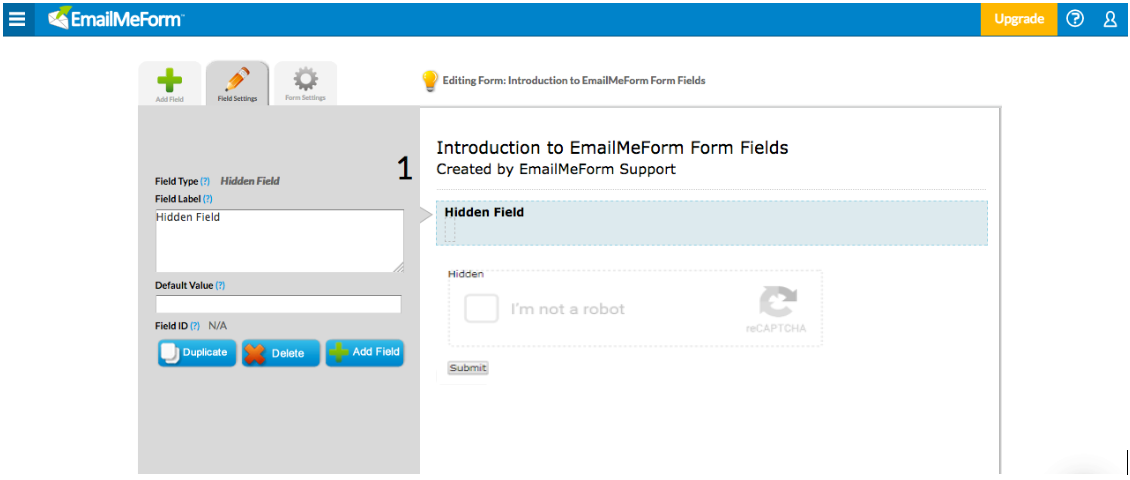Viewport: 1130px width, 480px height.
Task: Click the Field ID help (?) link
Action: (x=195, y=326)
